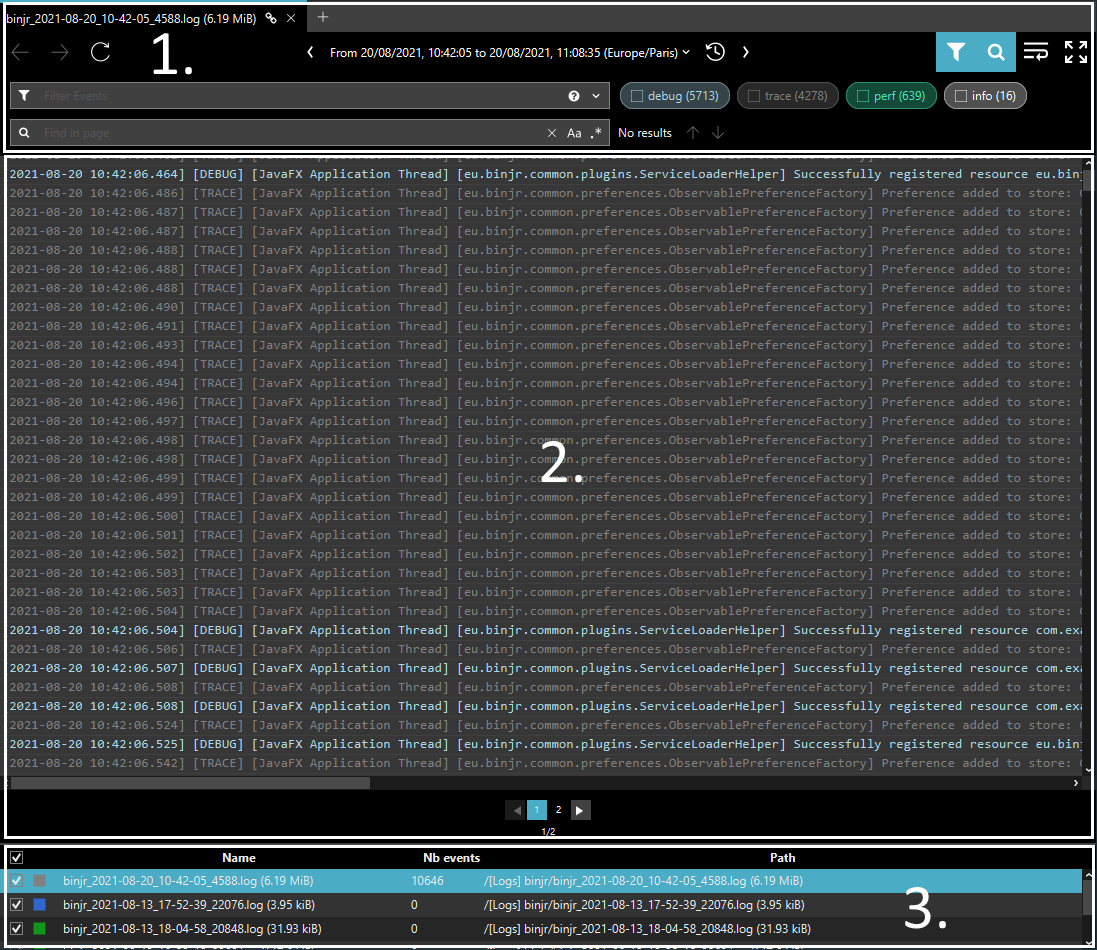Step time range forward with right chevron
Image resolution: width=1097 pixels, height=950 pixels.
tap(746, 52)
